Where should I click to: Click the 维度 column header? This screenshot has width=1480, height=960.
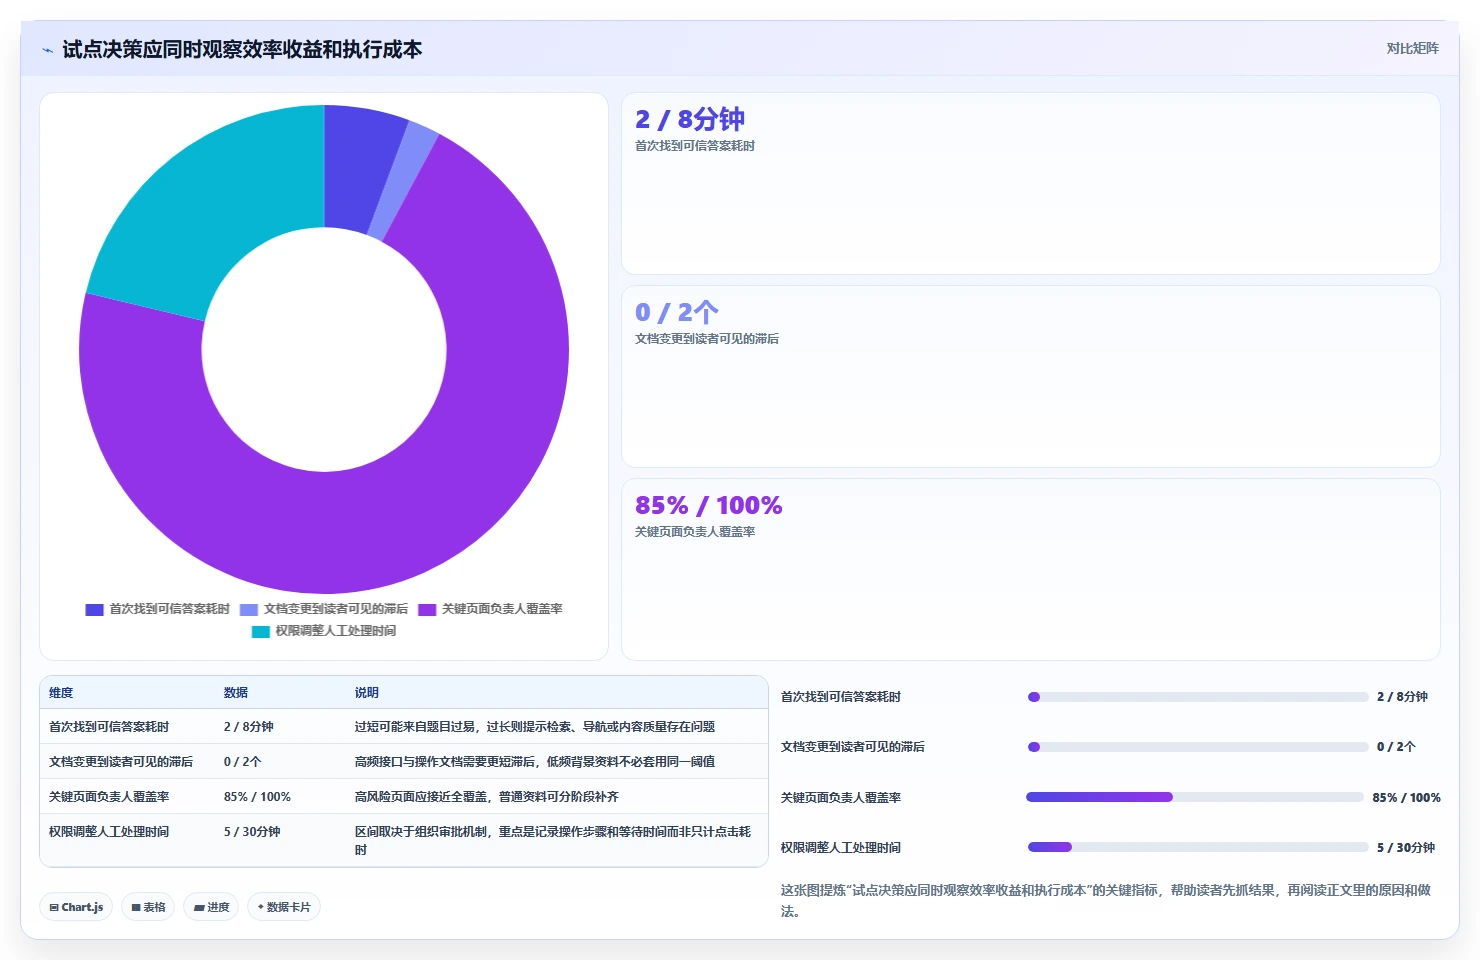61,692
